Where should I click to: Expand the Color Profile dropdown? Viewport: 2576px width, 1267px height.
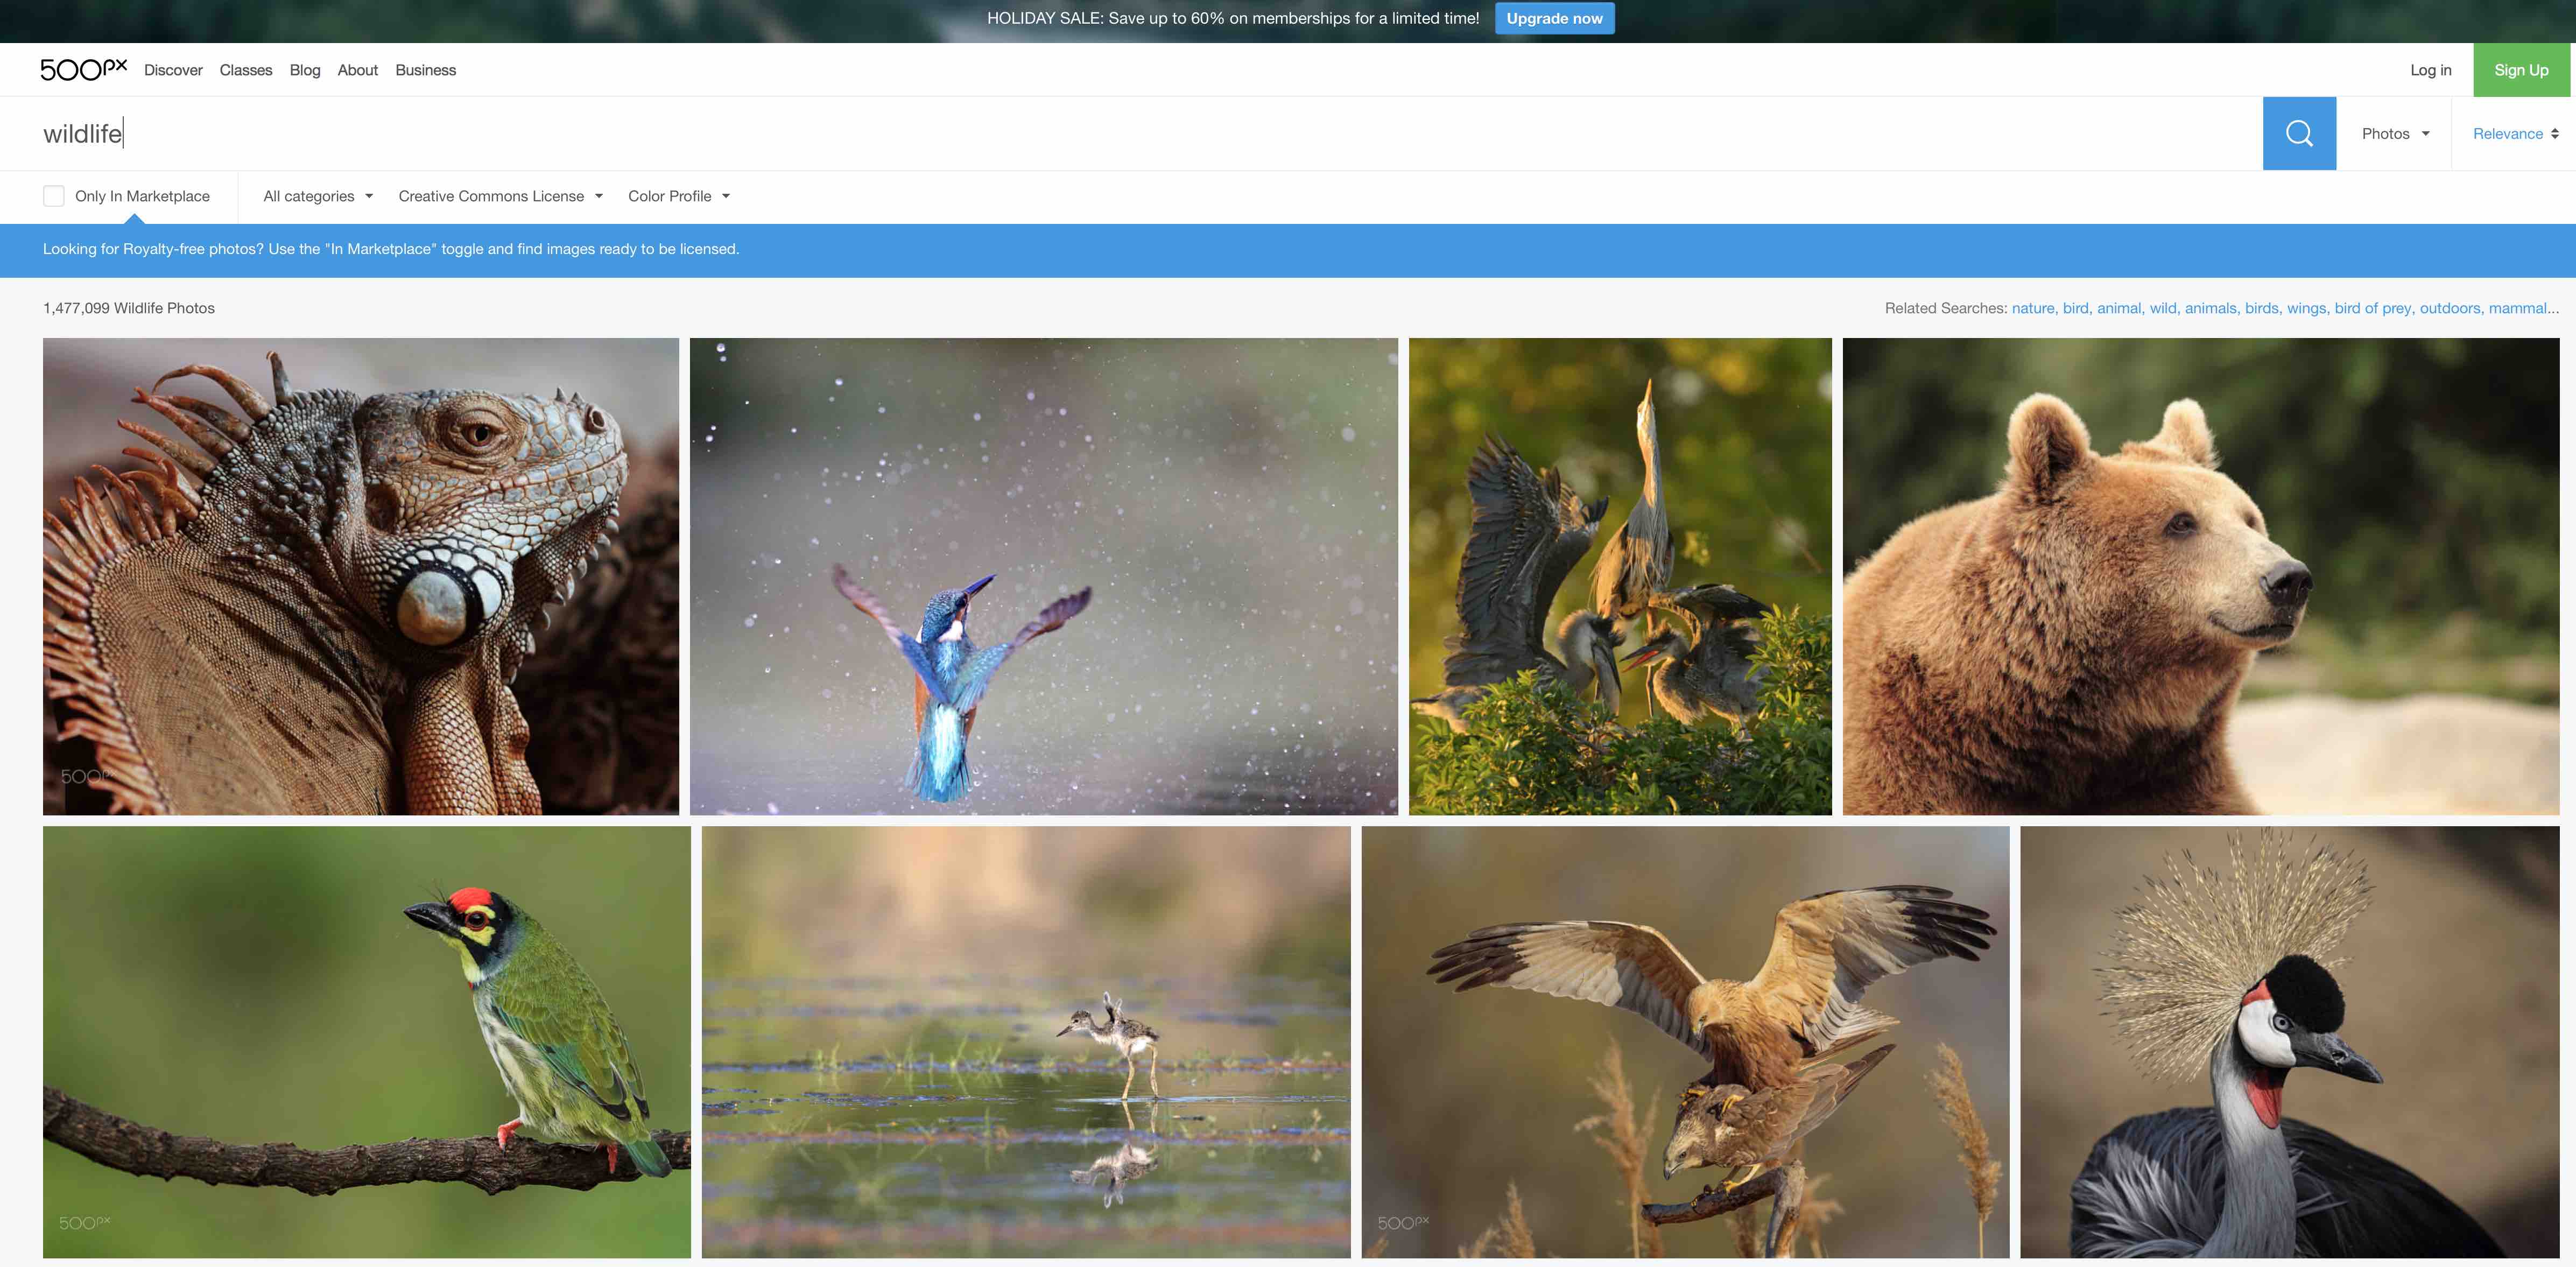coord(679,196)
